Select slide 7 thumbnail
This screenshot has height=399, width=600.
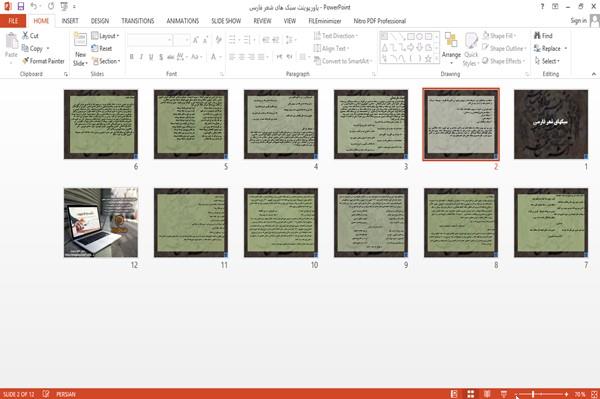coord(551,222)
